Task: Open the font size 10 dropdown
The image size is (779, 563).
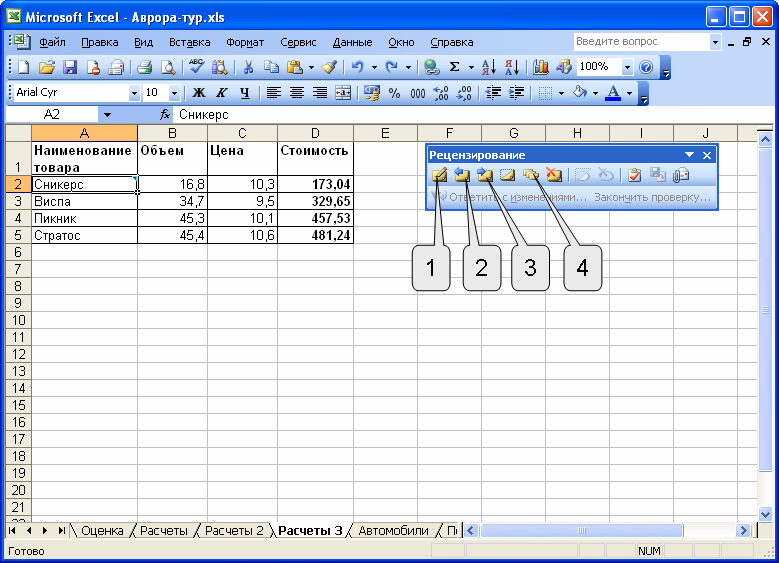Action: point(174,93)
